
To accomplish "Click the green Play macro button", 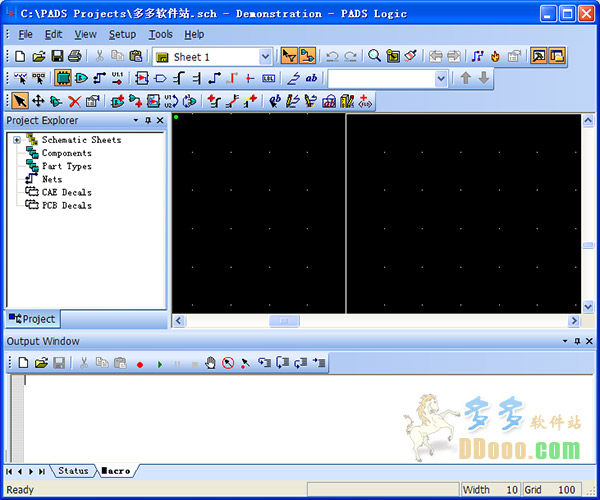I will 160,365.
